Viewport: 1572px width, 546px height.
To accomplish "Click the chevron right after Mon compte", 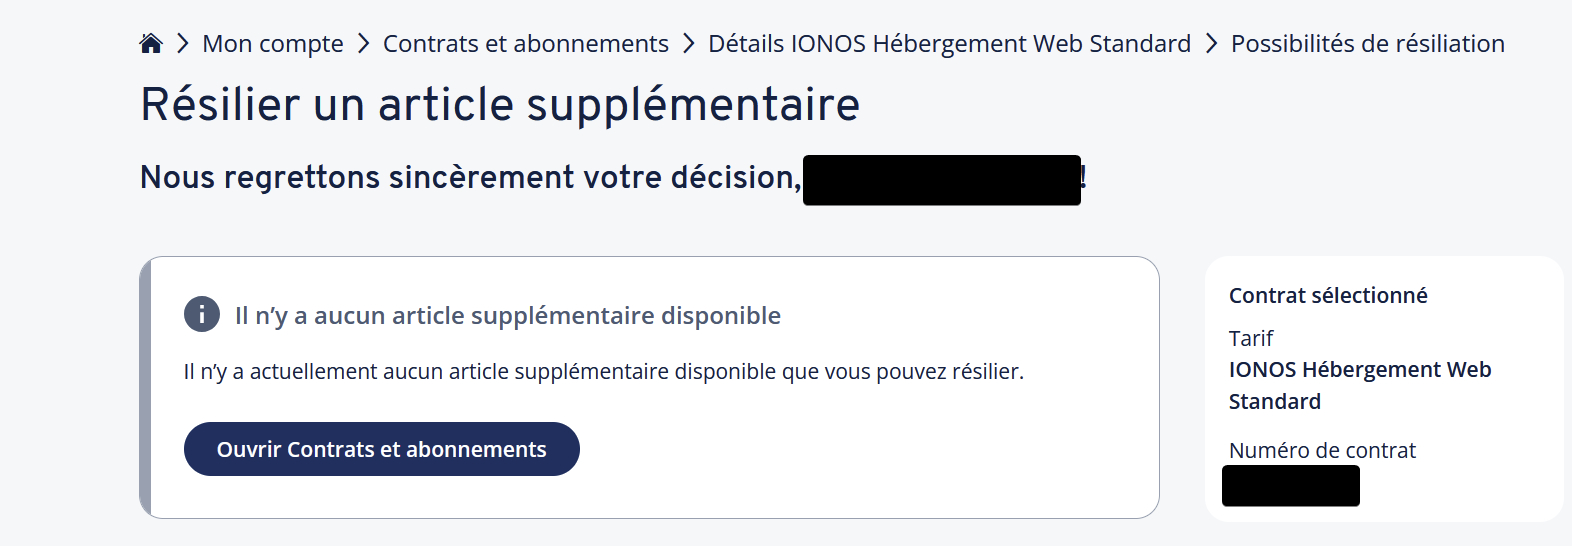I will [x=363, y=43].
